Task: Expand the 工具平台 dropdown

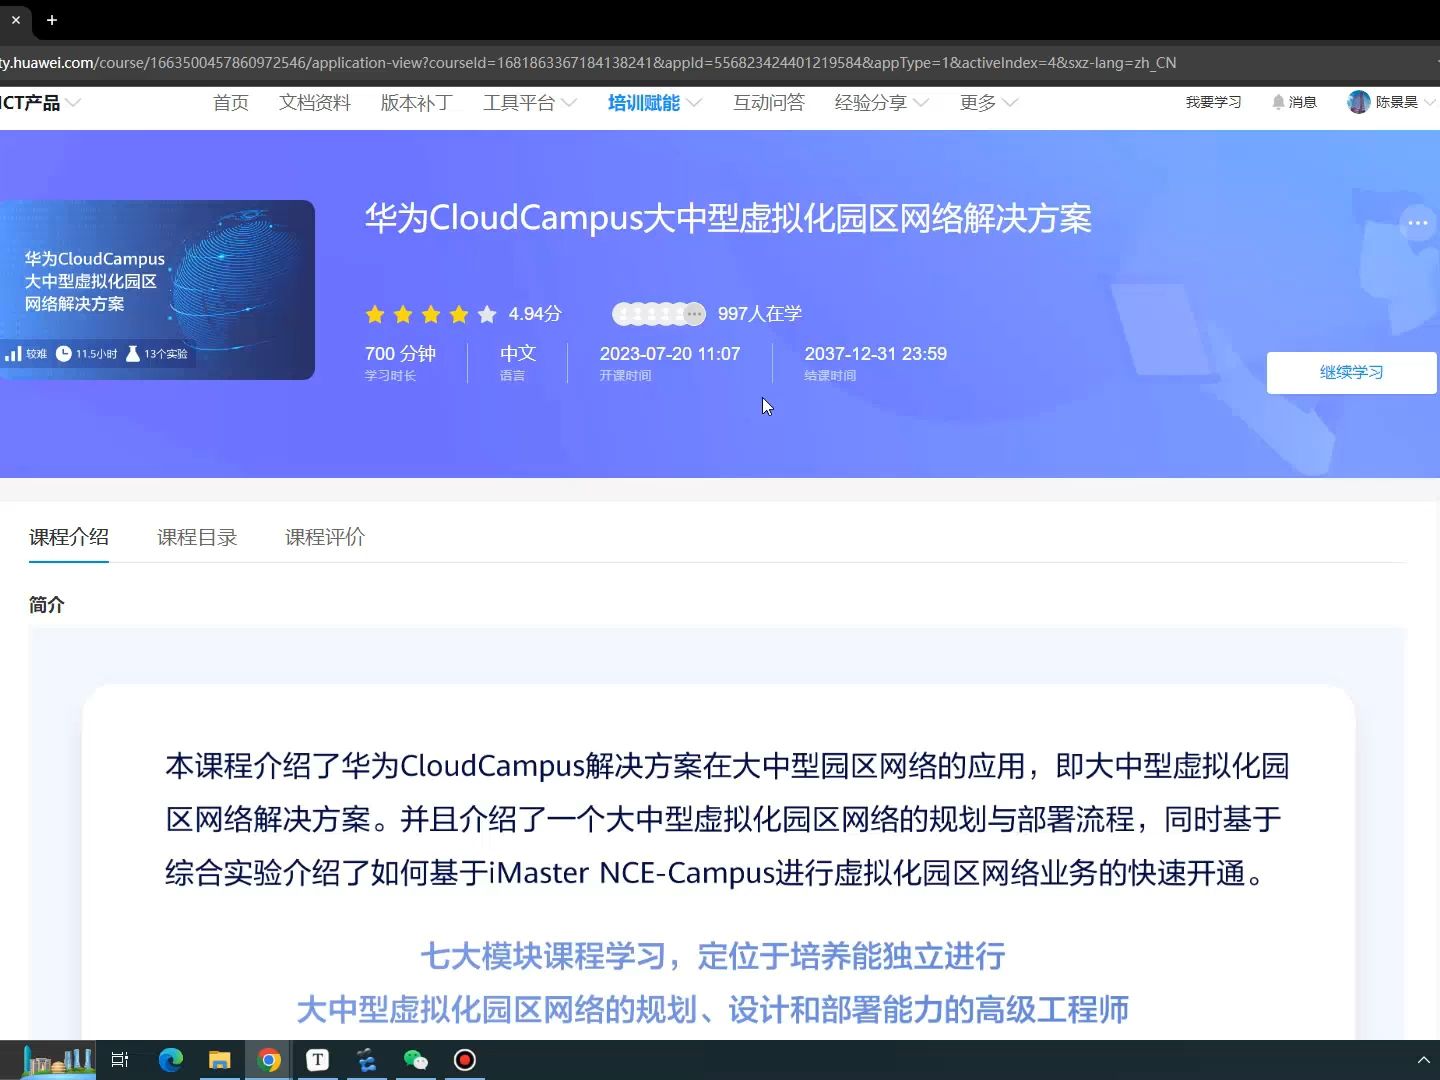Action: click(x=569, y=102)
